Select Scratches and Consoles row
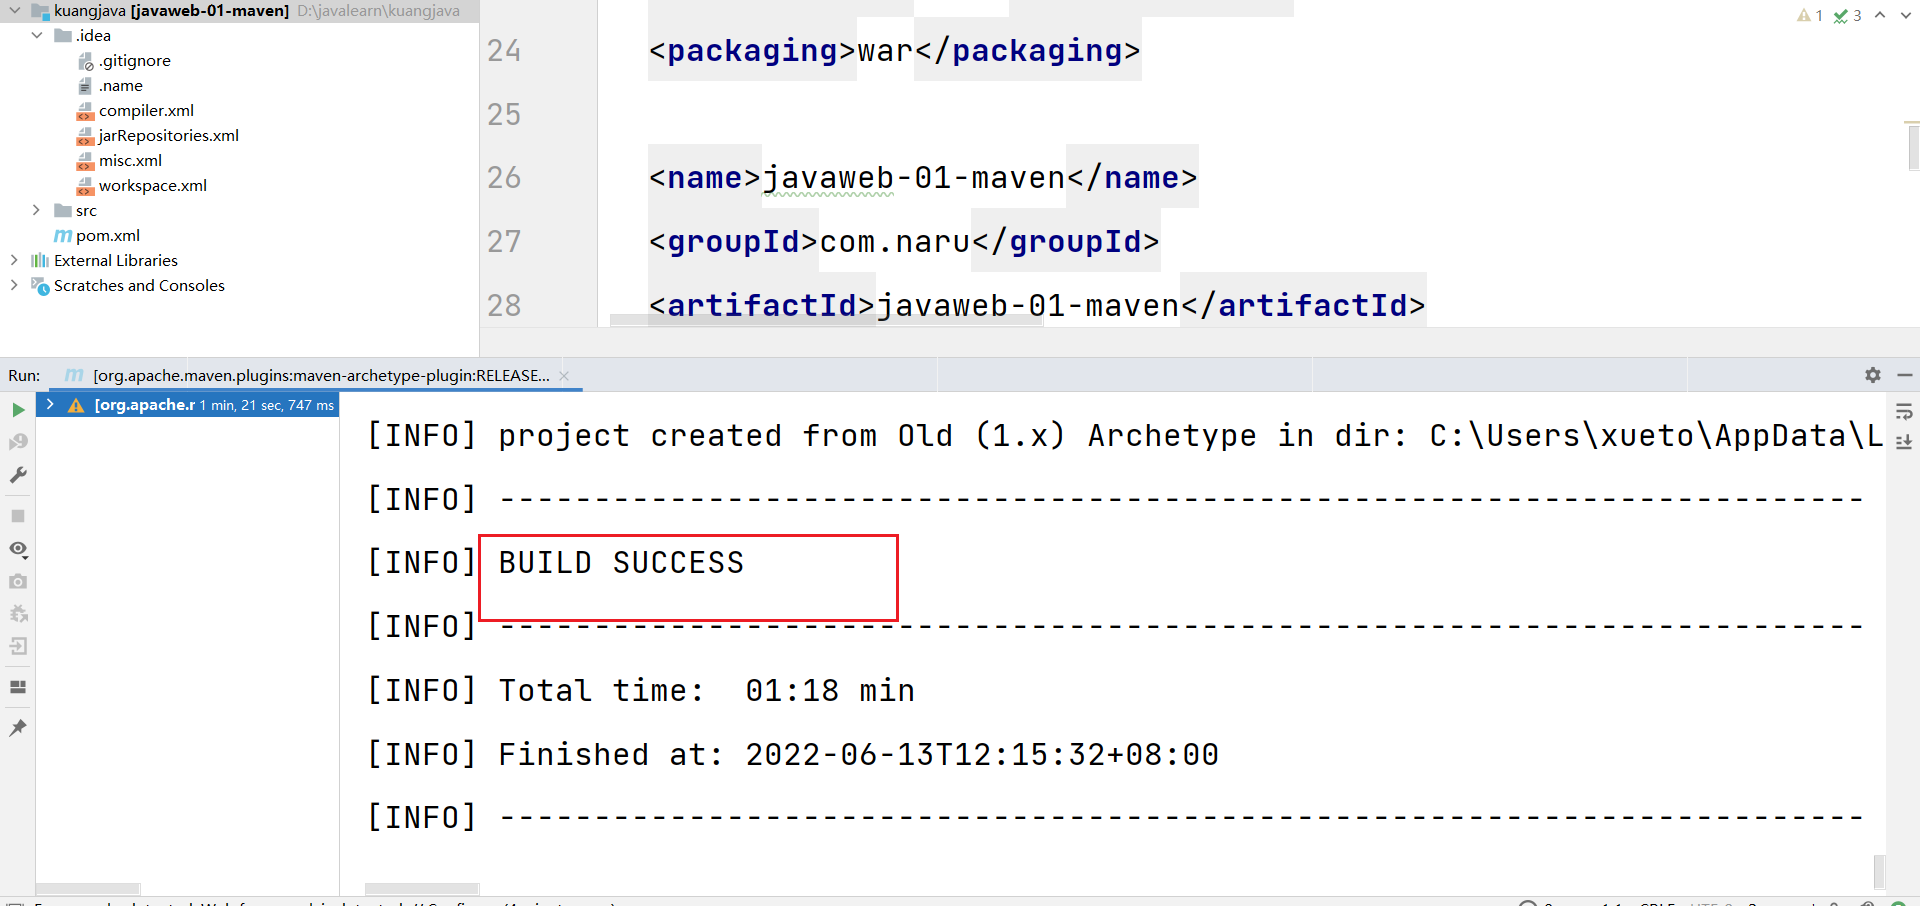Viewport: 1920px width, 906px height. click(239, 285)
